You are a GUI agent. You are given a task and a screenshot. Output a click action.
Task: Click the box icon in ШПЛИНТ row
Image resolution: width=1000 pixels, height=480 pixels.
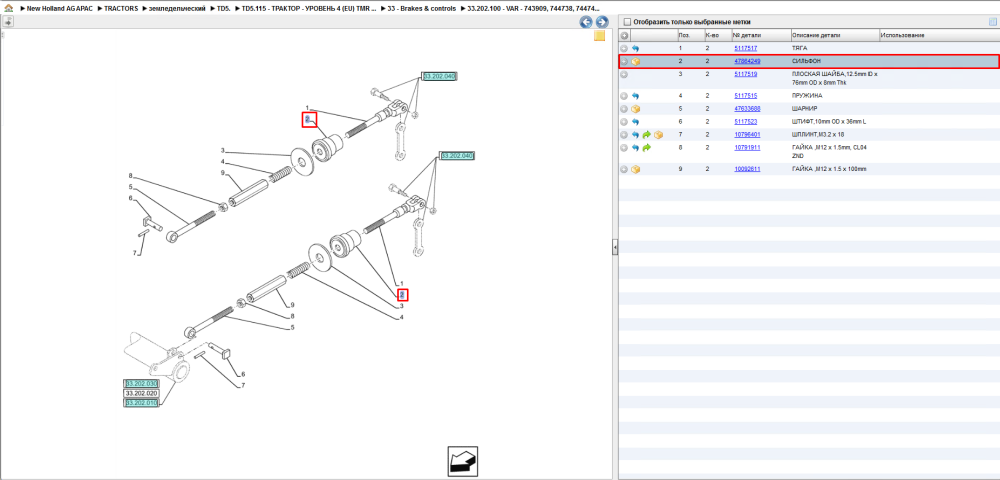point(659,135)
